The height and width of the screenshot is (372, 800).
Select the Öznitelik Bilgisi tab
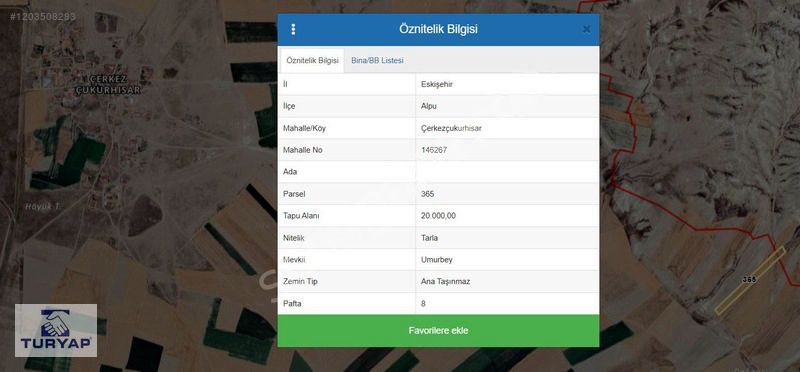click(312, 60)
